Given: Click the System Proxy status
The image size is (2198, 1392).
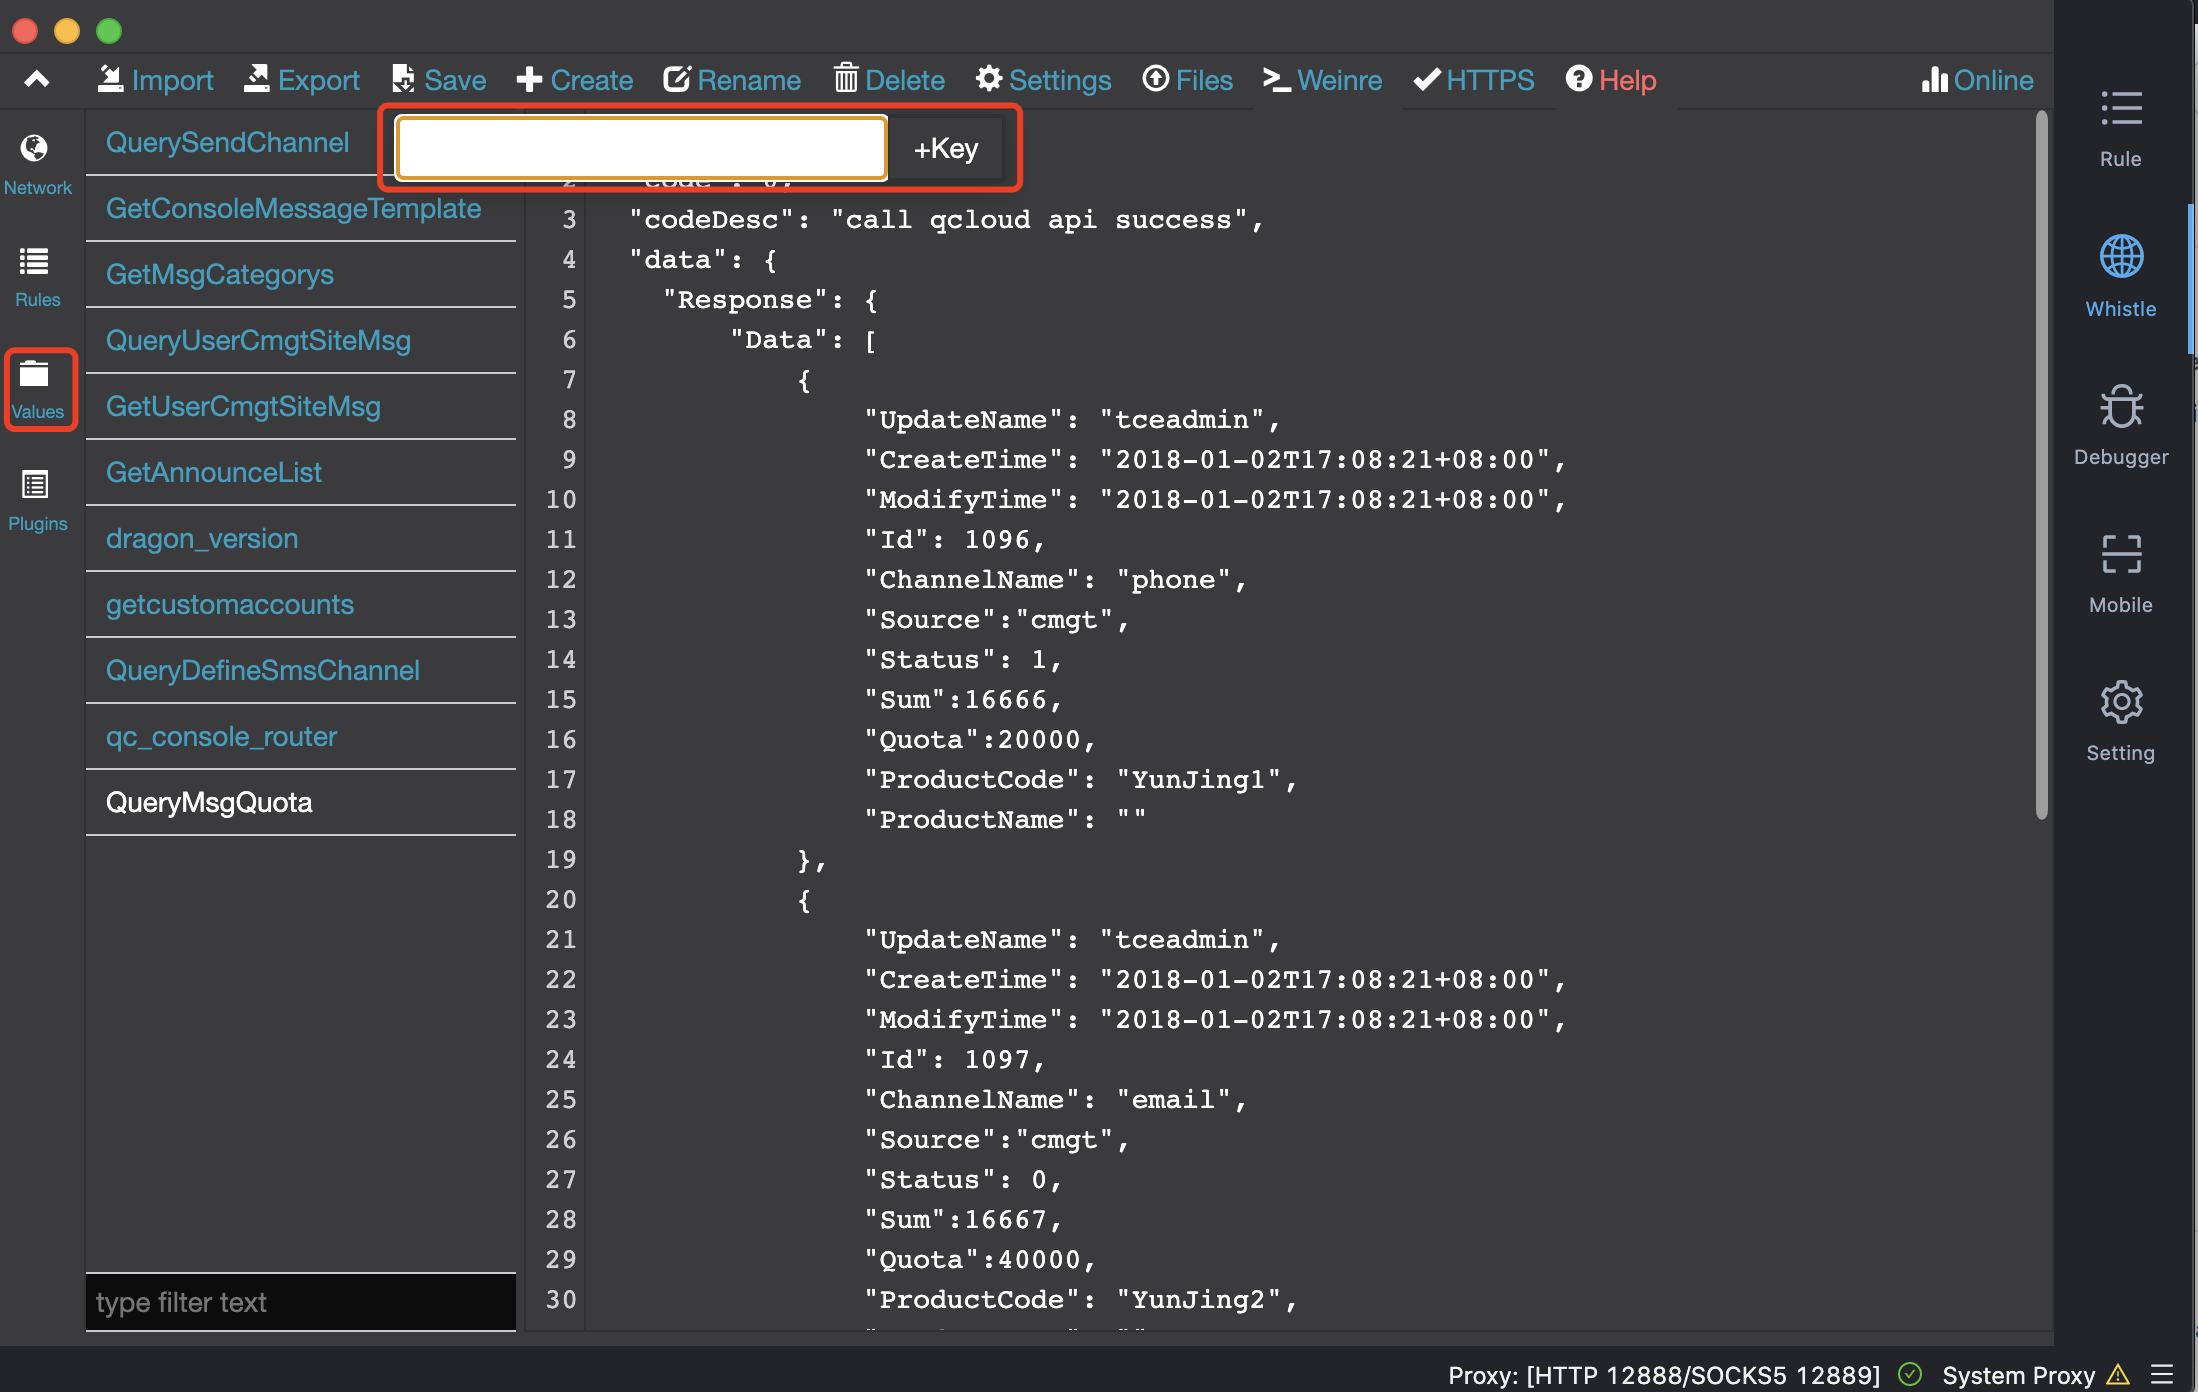Looking at the screenshot, I should tap(2018, 1375).
